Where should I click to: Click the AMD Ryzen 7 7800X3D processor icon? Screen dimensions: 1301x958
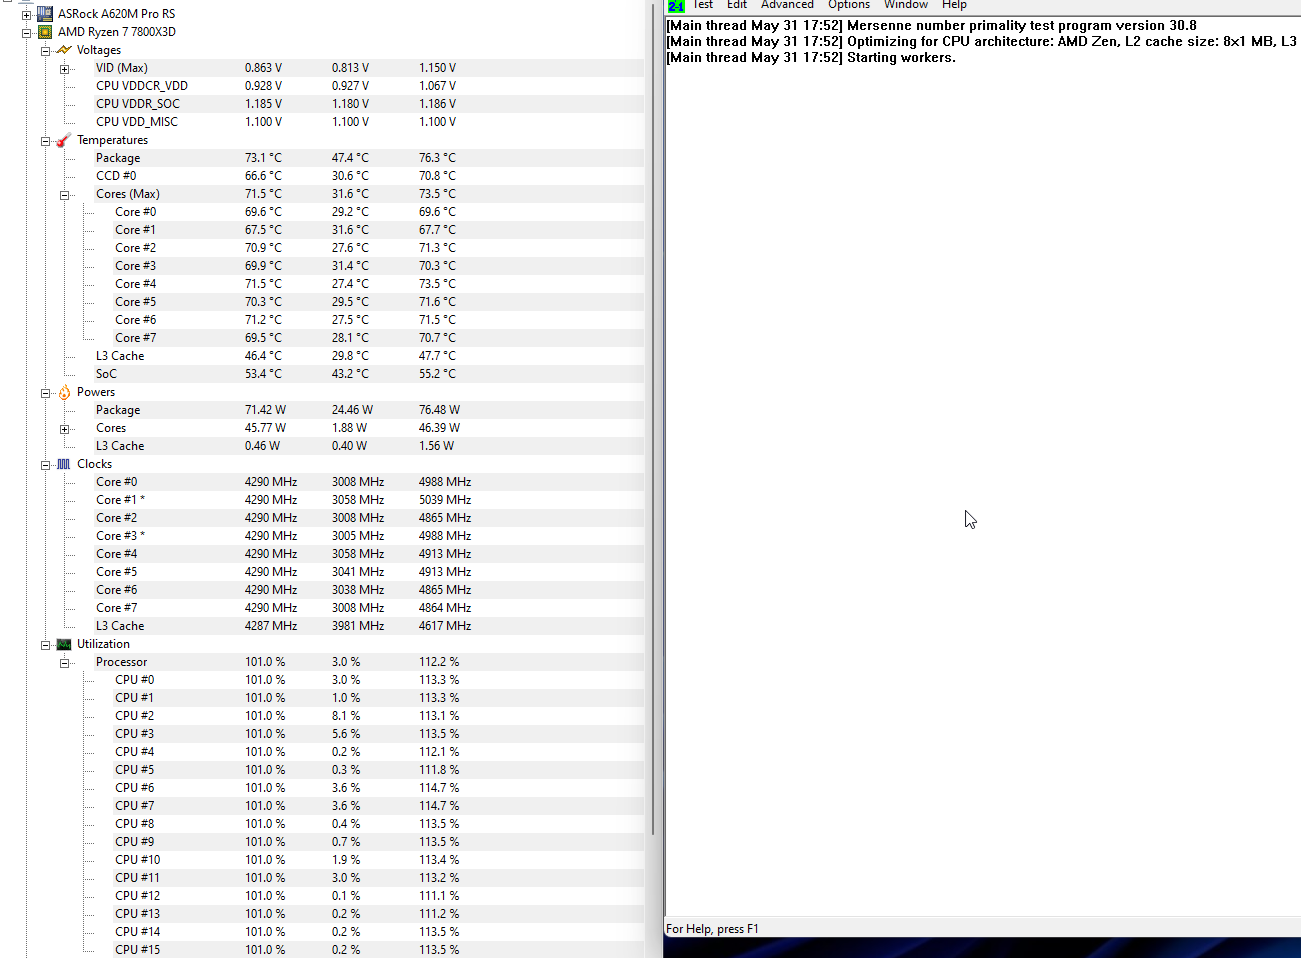pos(45,32)
